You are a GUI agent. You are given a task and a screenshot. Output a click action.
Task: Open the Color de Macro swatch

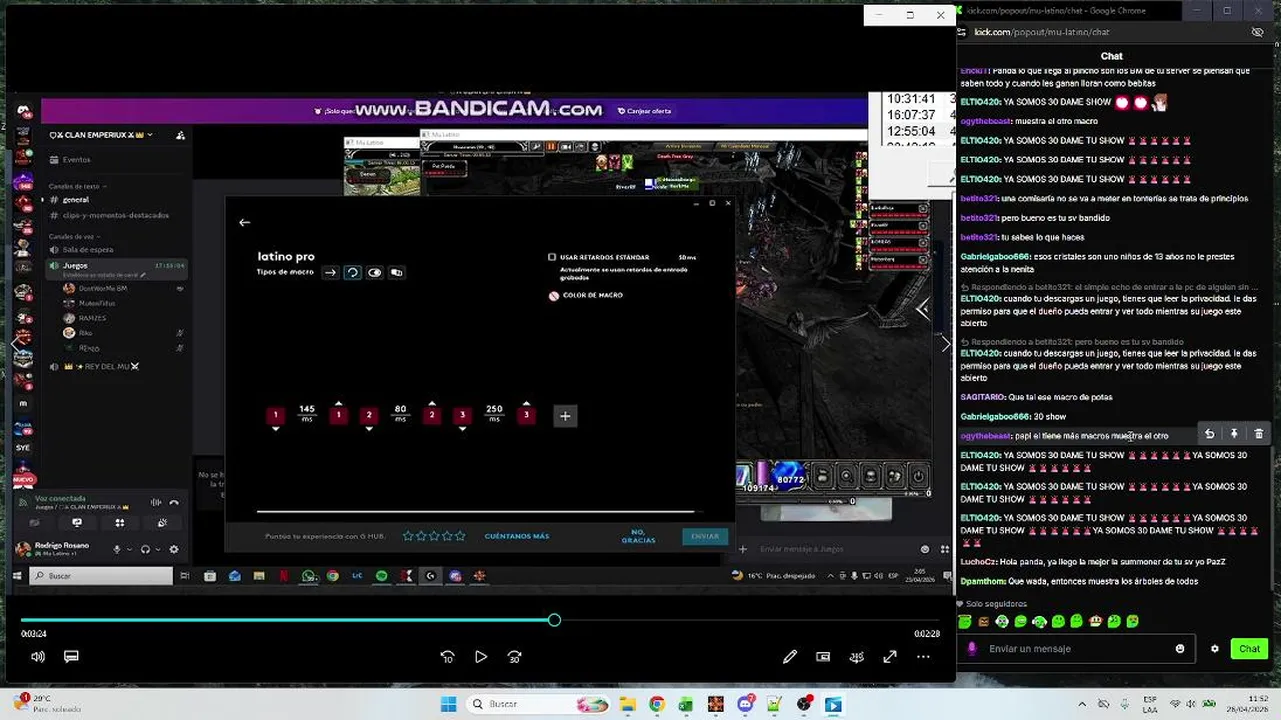point(554,295)
